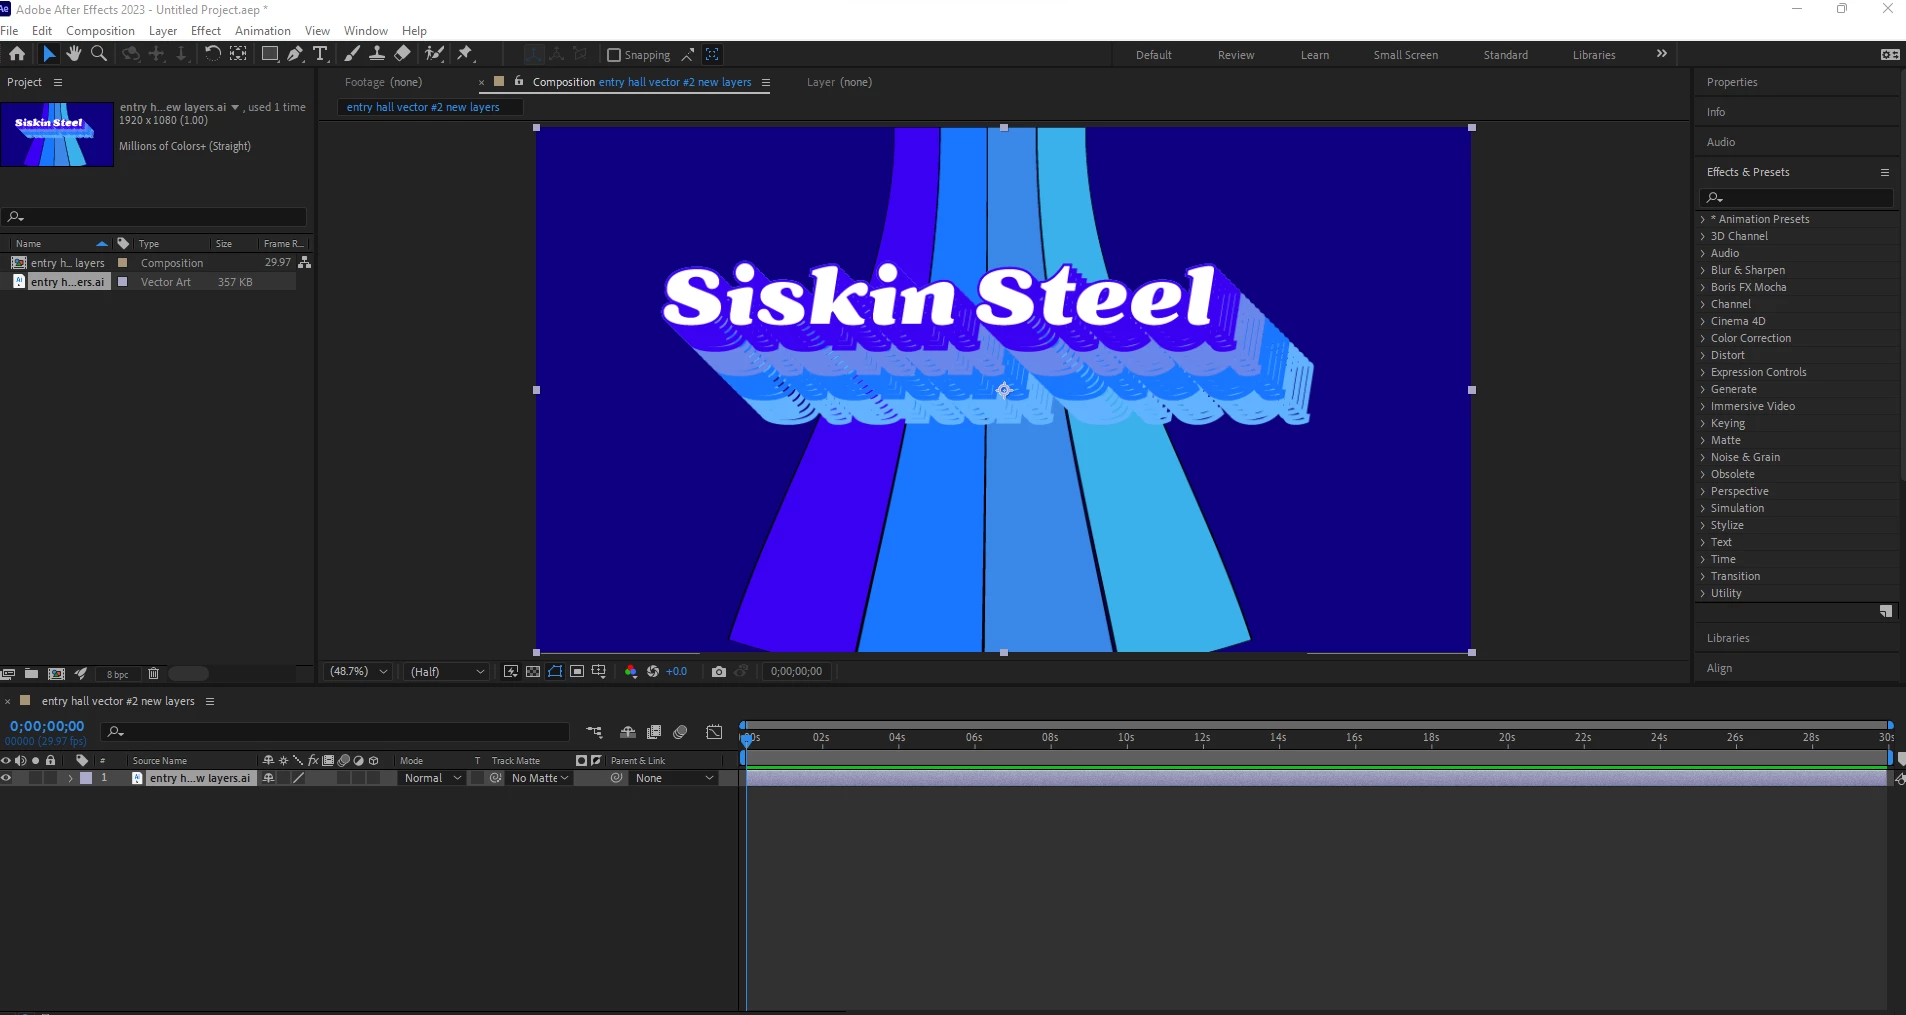Click the label color swatch of layer 1
The image size is (1906, 1015).
coord(86,778)
